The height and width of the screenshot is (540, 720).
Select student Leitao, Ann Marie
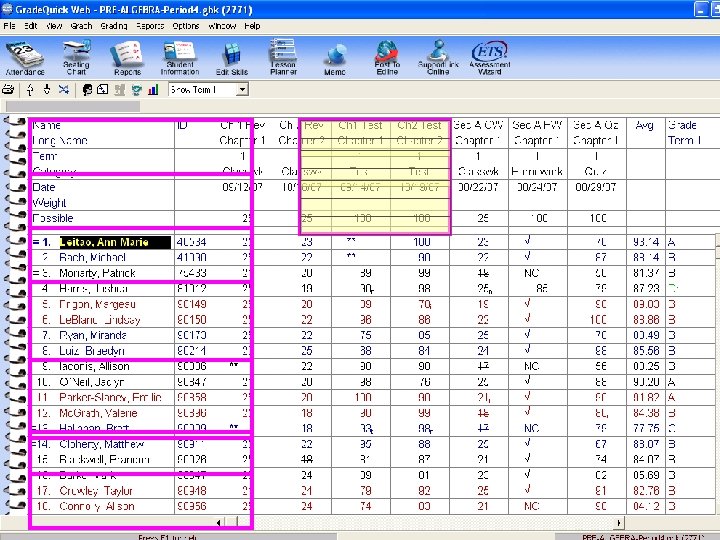point(102,242)
